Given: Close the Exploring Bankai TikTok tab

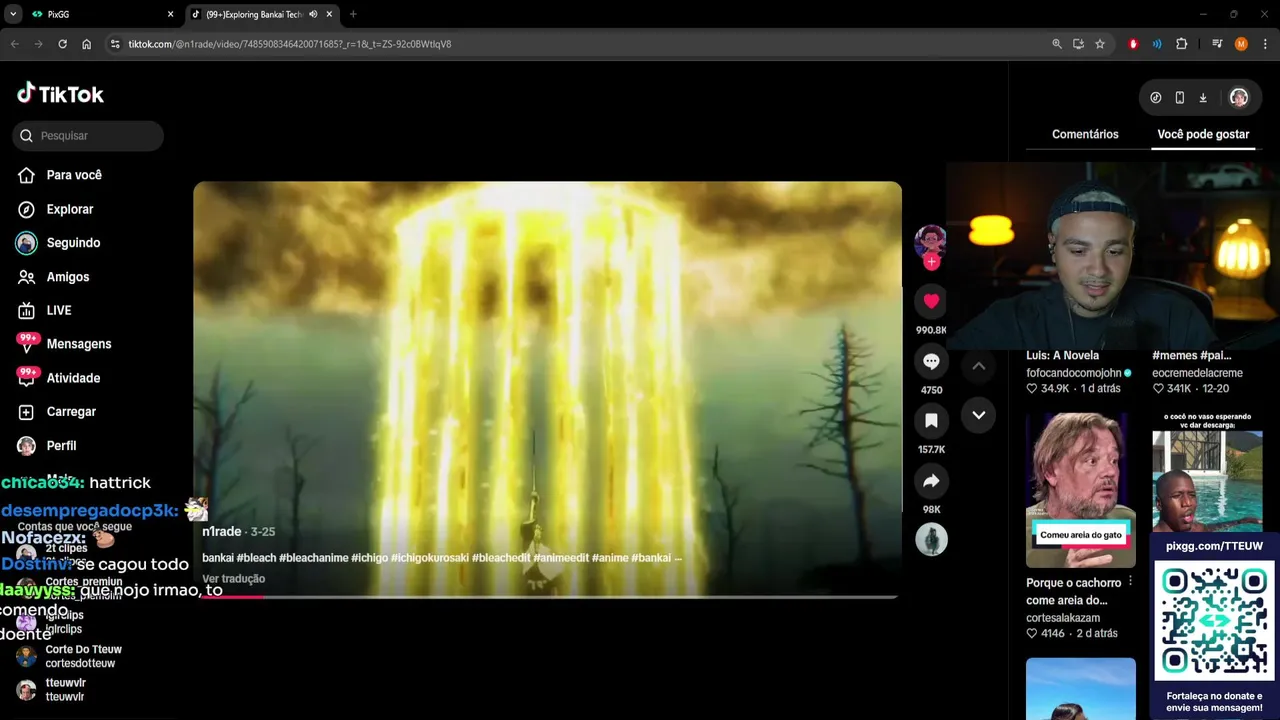Looking at the screenshot, I should (x=329, y=14).
